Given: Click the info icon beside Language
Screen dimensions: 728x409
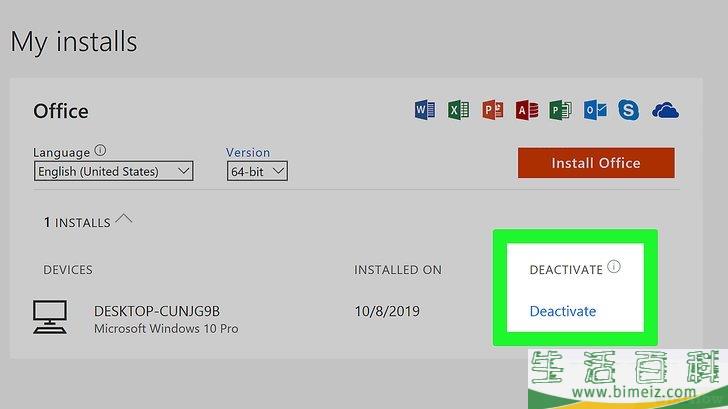Looking at the screenshot, I should (x=100, y=150).
